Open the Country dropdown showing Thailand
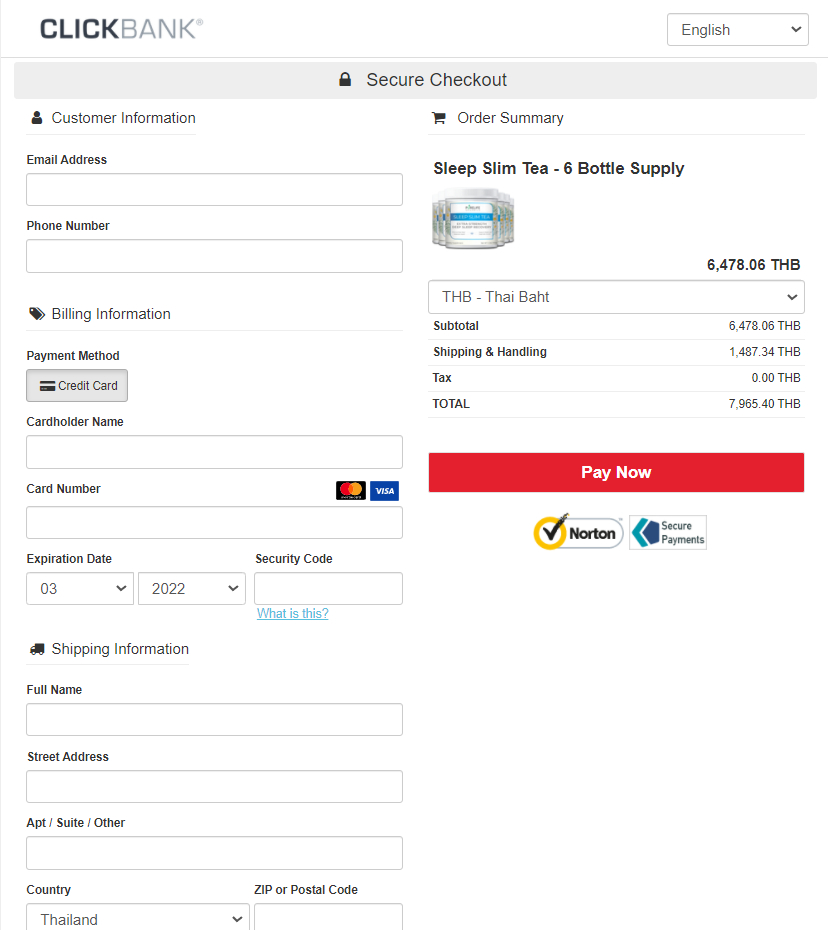Viewport: 828px width, 930px height. (138, 918)
